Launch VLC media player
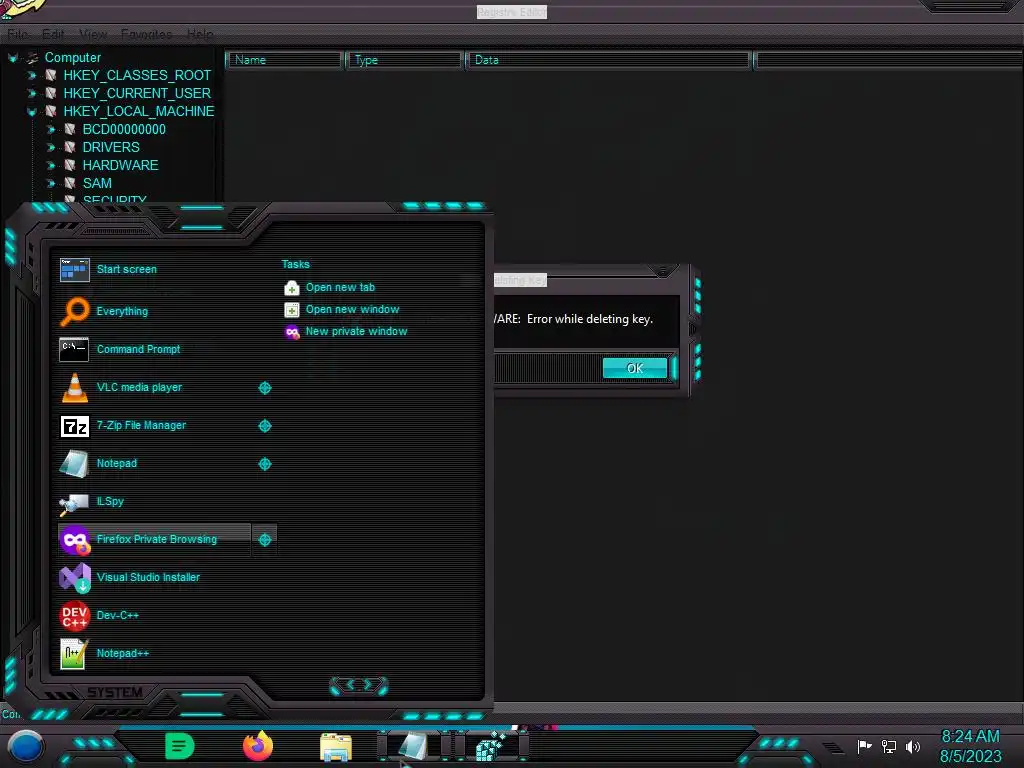1024x768 pixels. click(x=139, y=387)
